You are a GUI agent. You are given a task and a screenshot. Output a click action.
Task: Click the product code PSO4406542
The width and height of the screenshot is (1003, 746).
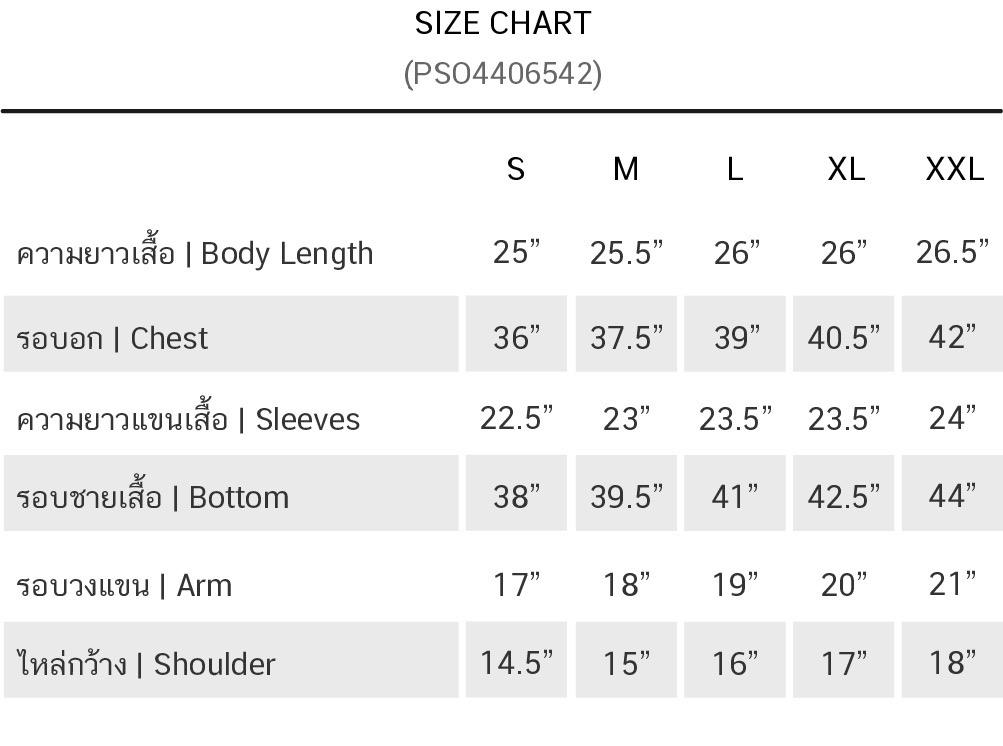pyautogui.click(x=502, y=74)
